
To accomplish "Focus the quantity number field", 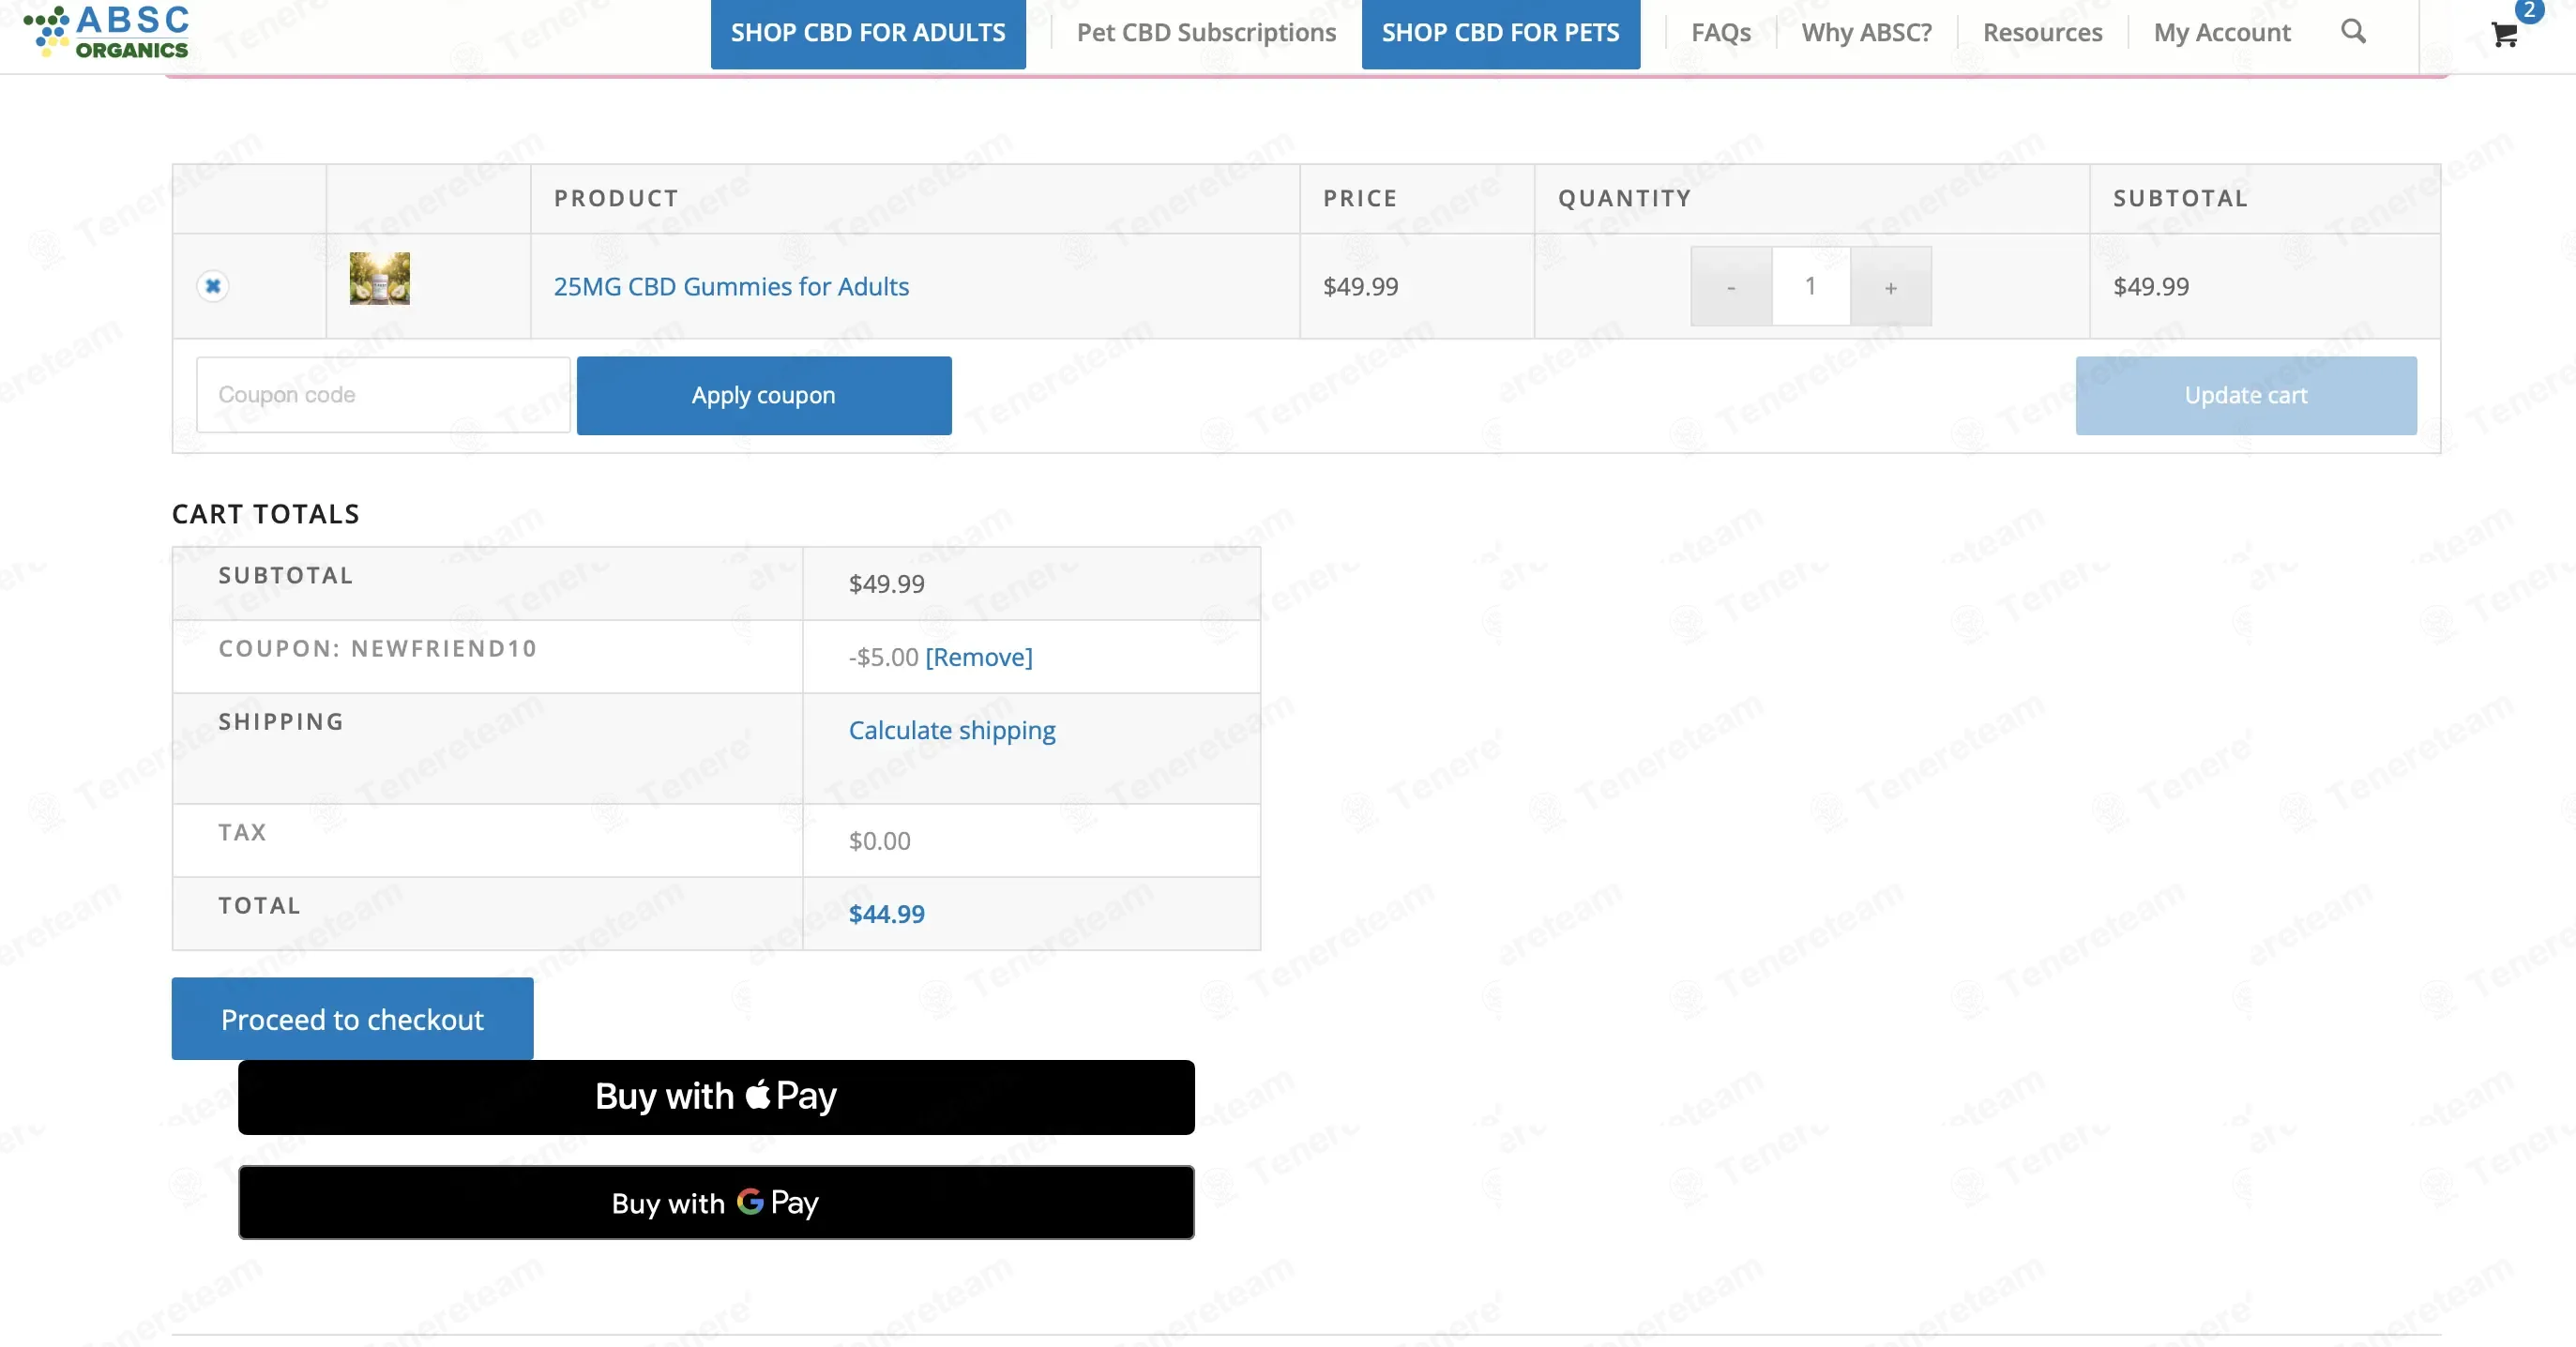I will [x=1810, y=287].
